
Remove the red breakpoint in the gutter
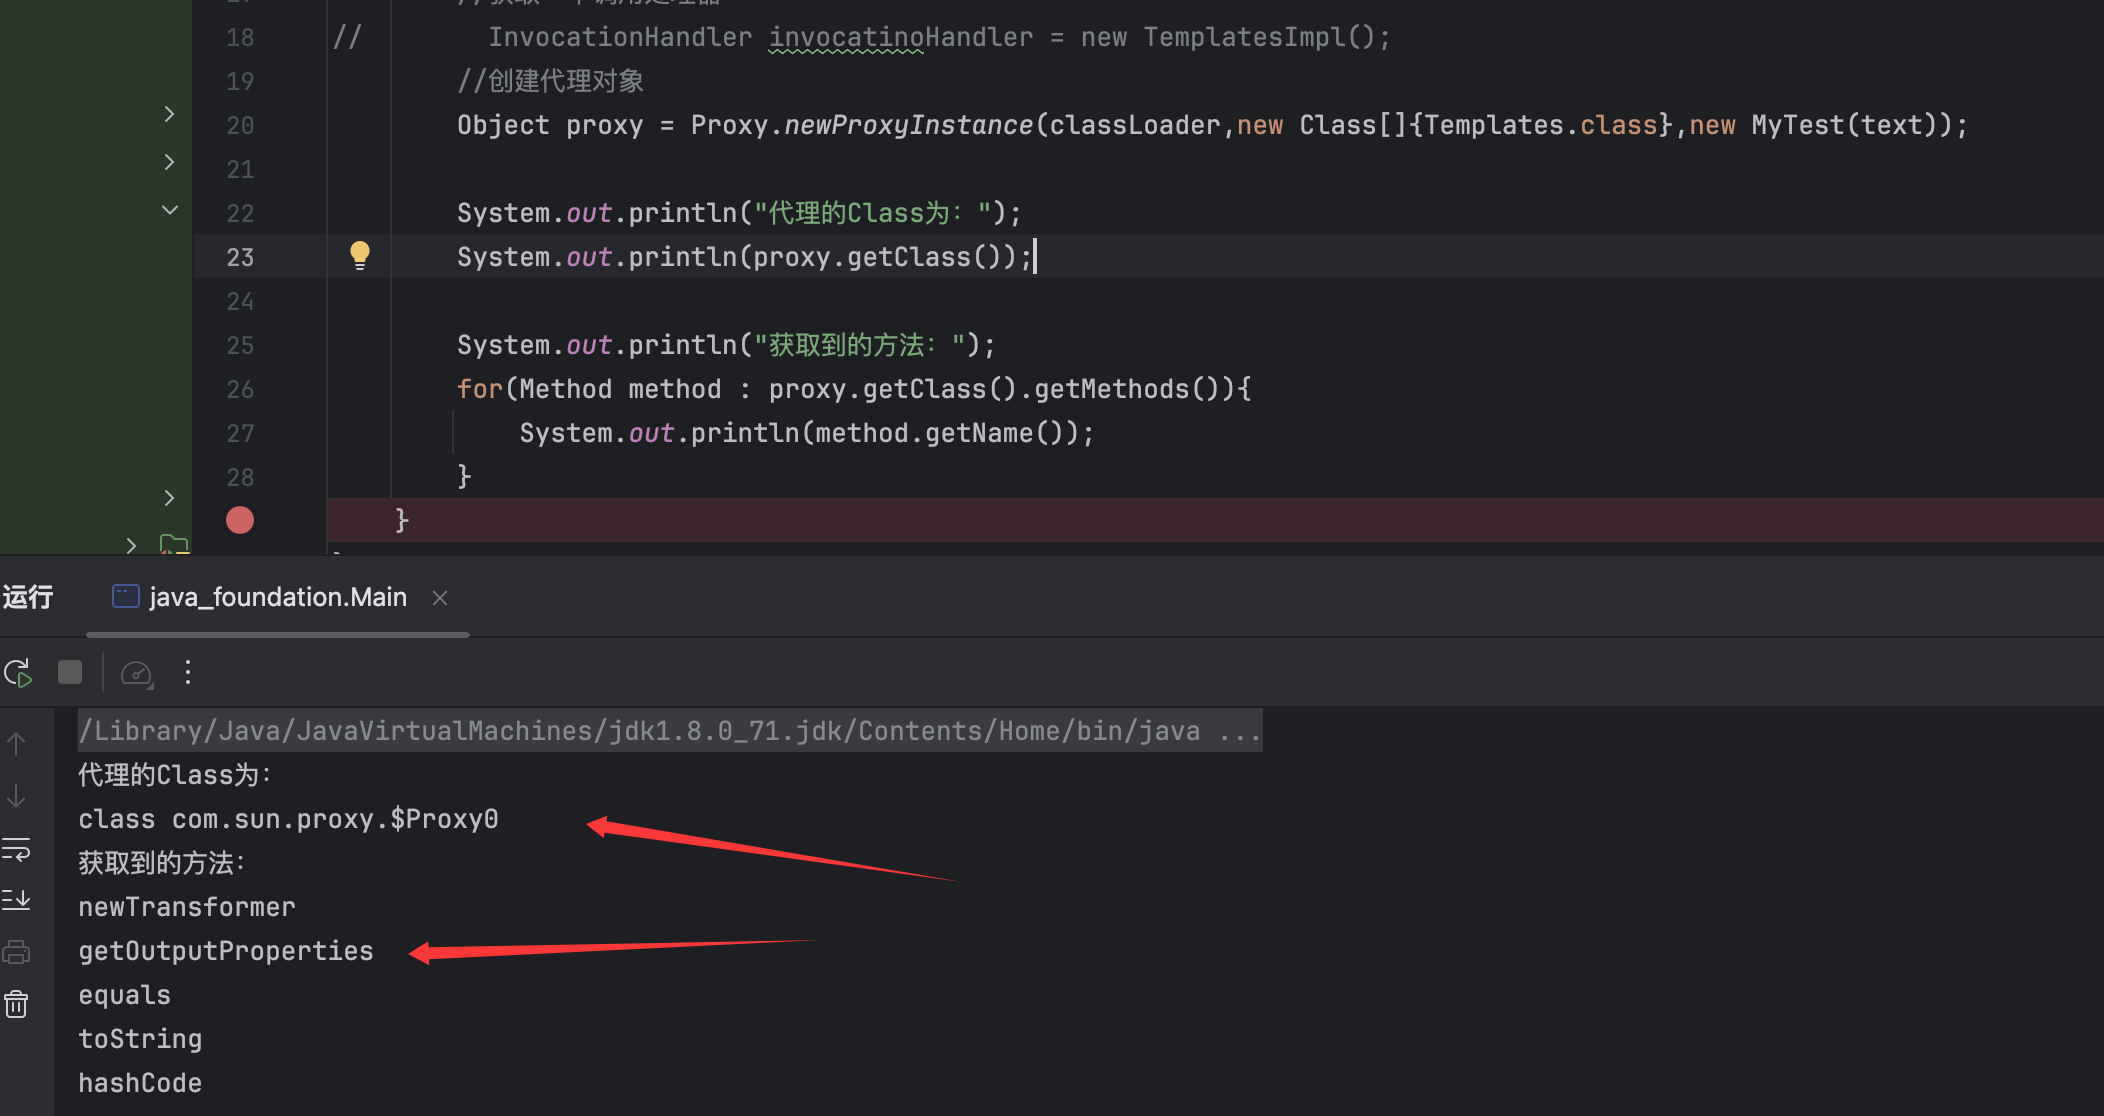click(x=240, y=520)
